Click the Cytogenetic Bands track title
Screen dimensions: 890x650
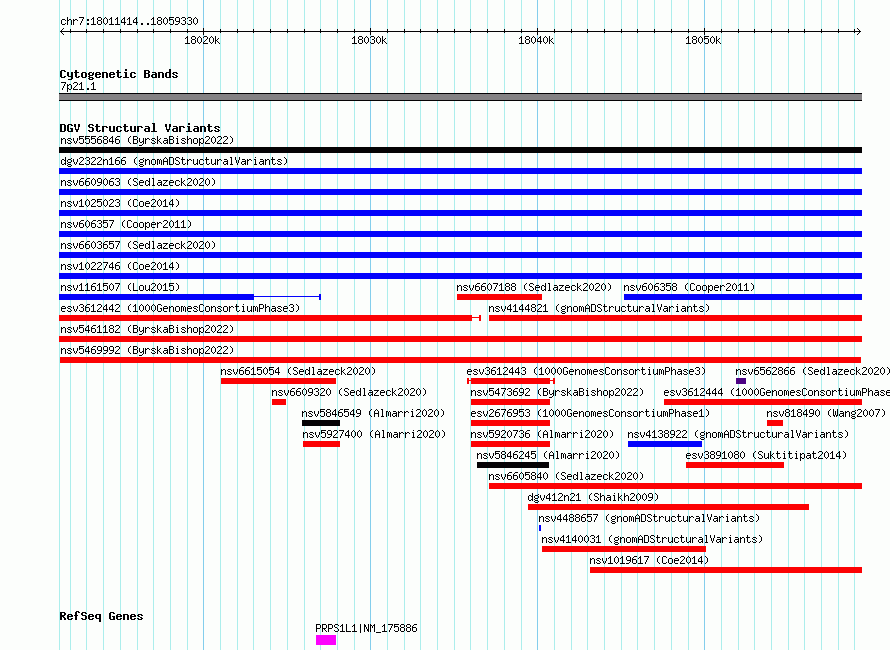pos(119,74)
